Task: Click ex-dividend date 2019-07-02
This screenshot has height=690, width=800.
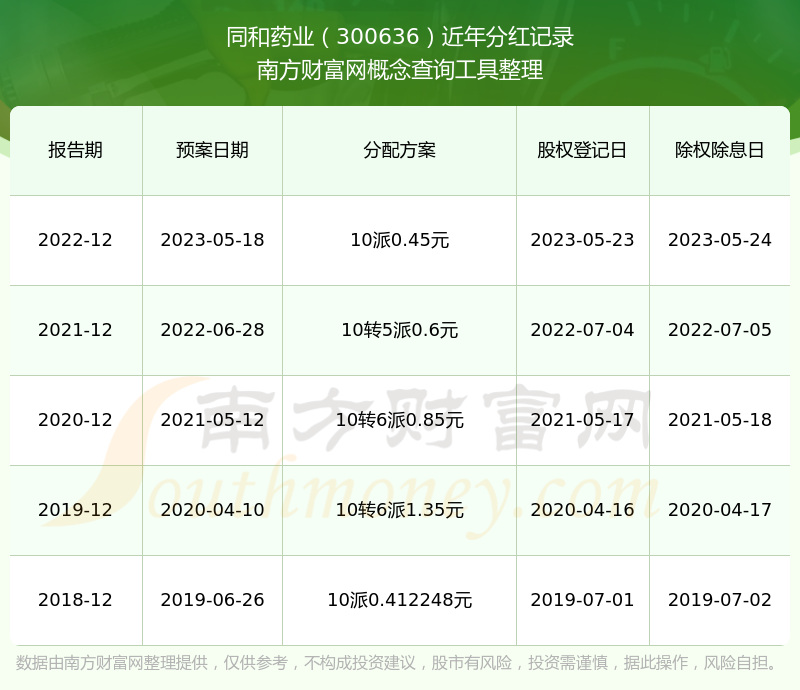Action: (x=719, y=600)
